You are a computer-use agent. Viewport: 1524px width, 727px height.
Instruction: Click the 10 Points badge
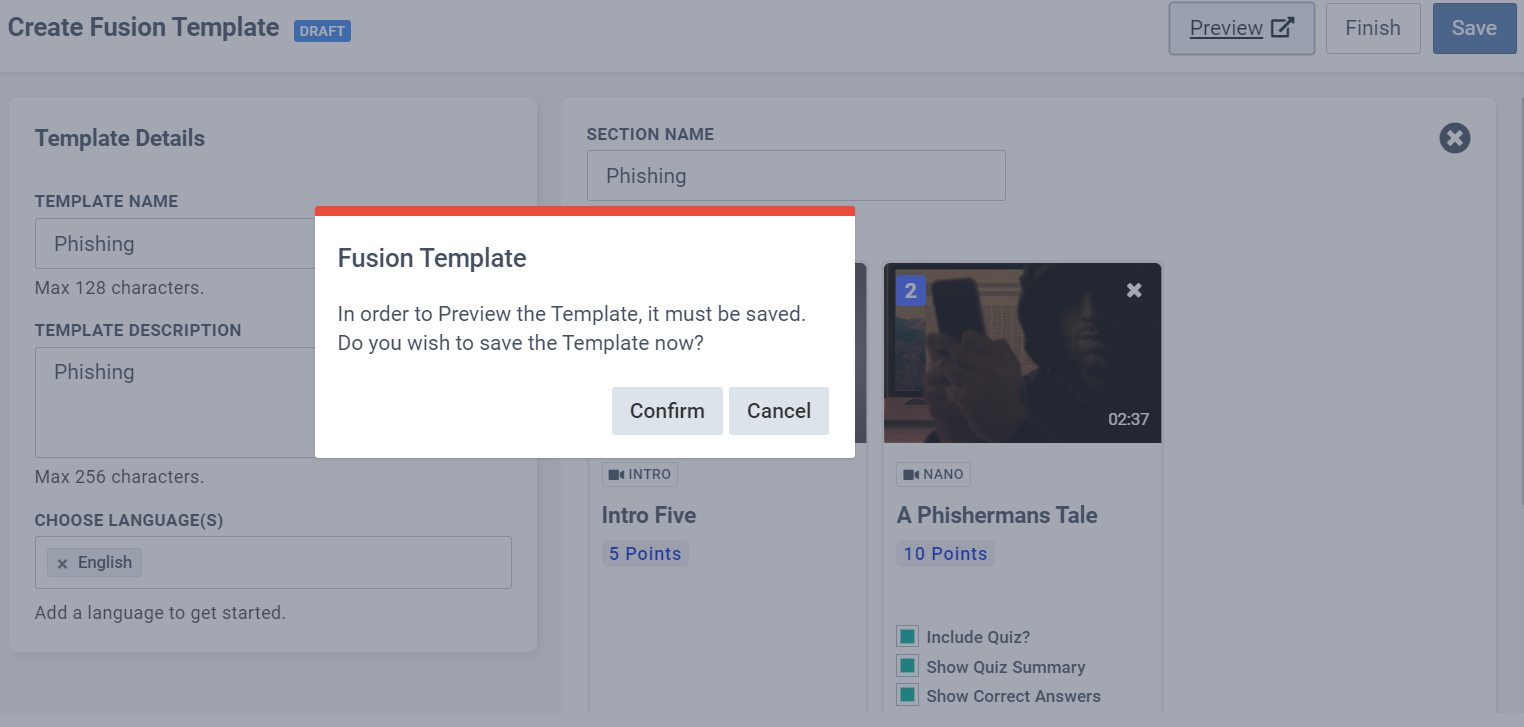945,554
